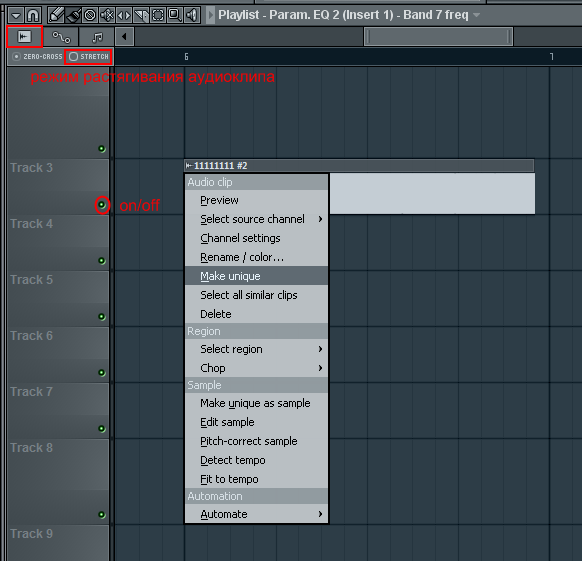Click the 11111111 #2 clip title
The image size is (582, 561).
(x=220, y=166)
